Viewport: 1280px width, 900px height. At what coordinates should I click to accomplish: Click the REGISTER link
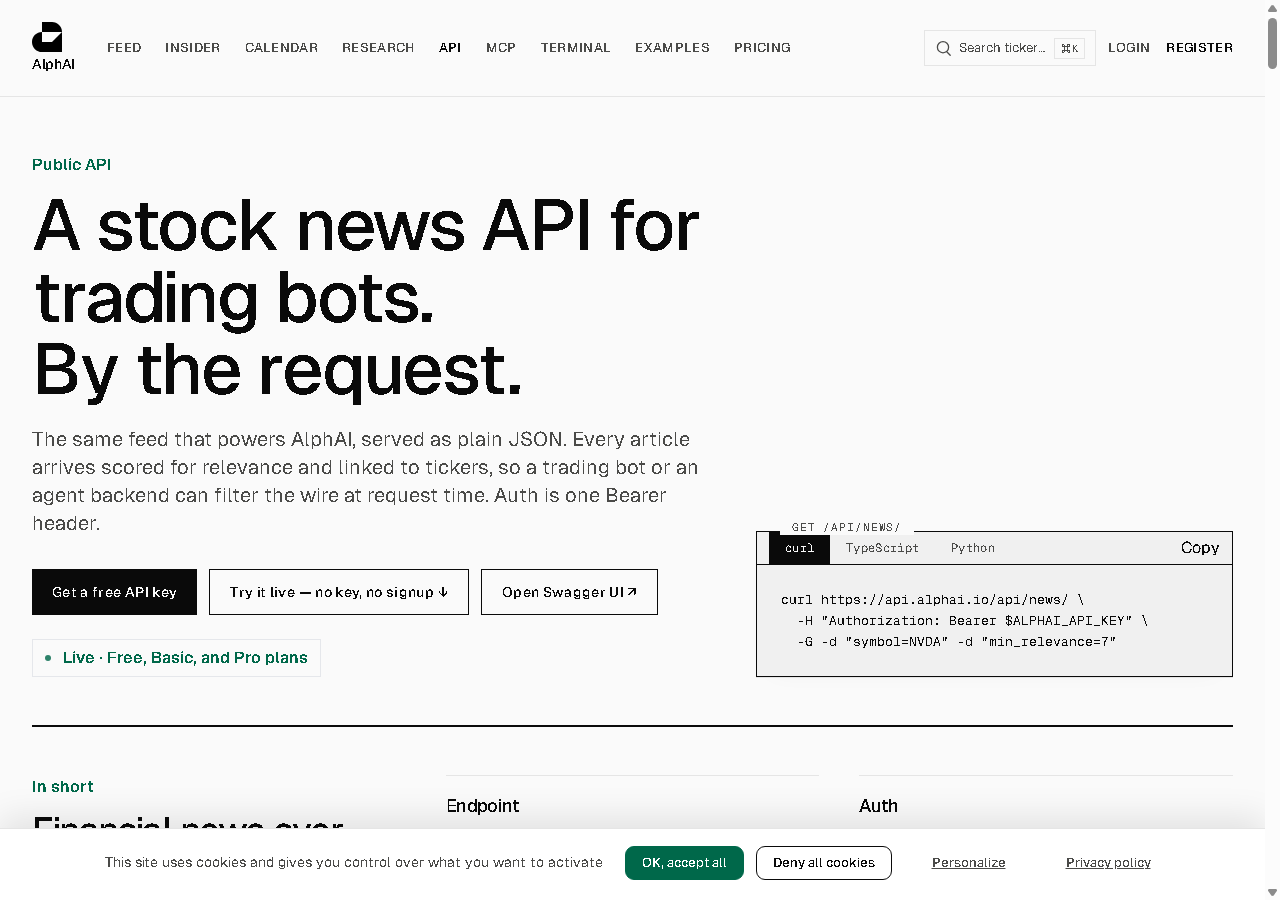[1199, 48]
